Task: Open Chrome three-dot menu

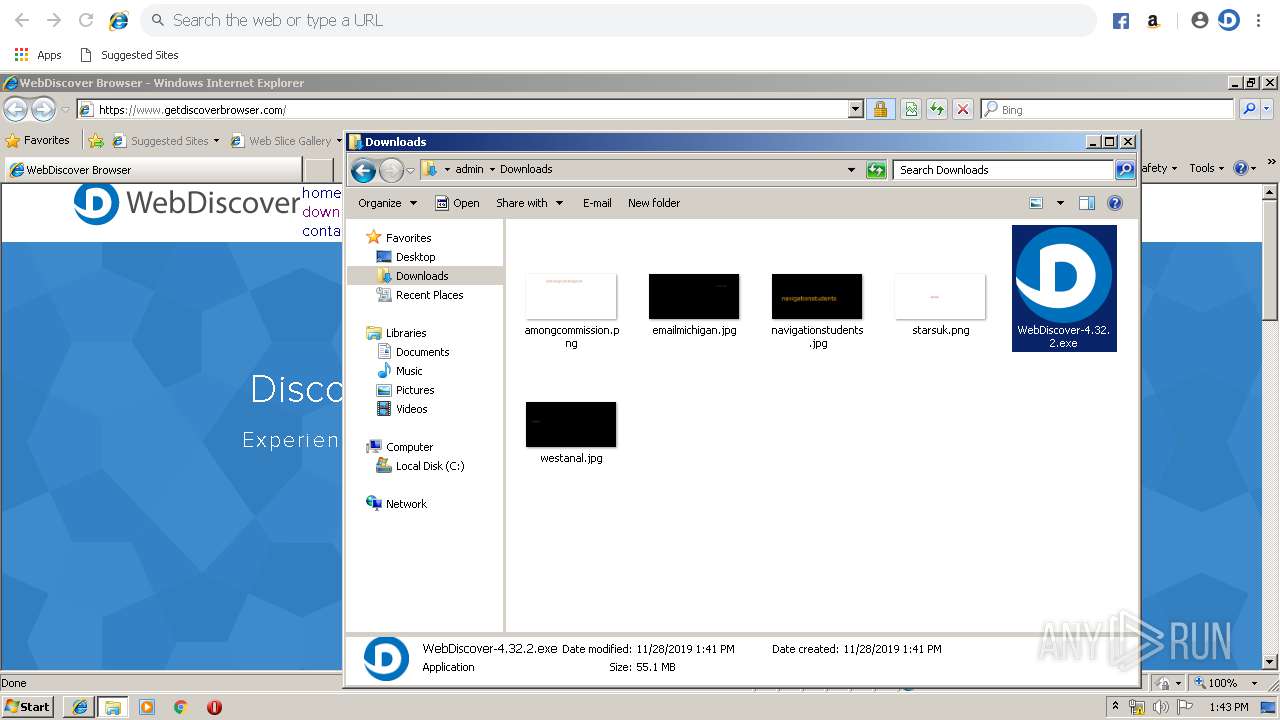Action: [x=1259, y=20]
